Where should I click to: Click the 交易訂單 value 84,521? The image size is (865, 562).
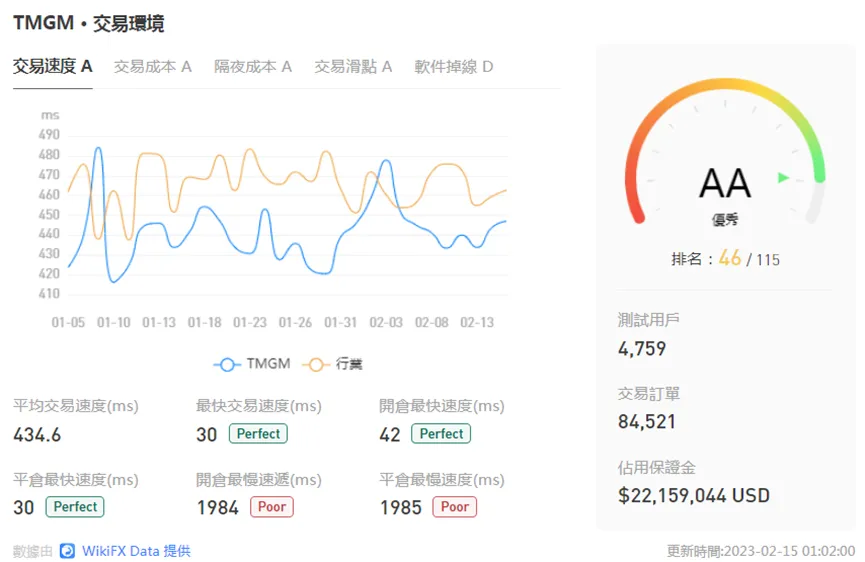647,422
